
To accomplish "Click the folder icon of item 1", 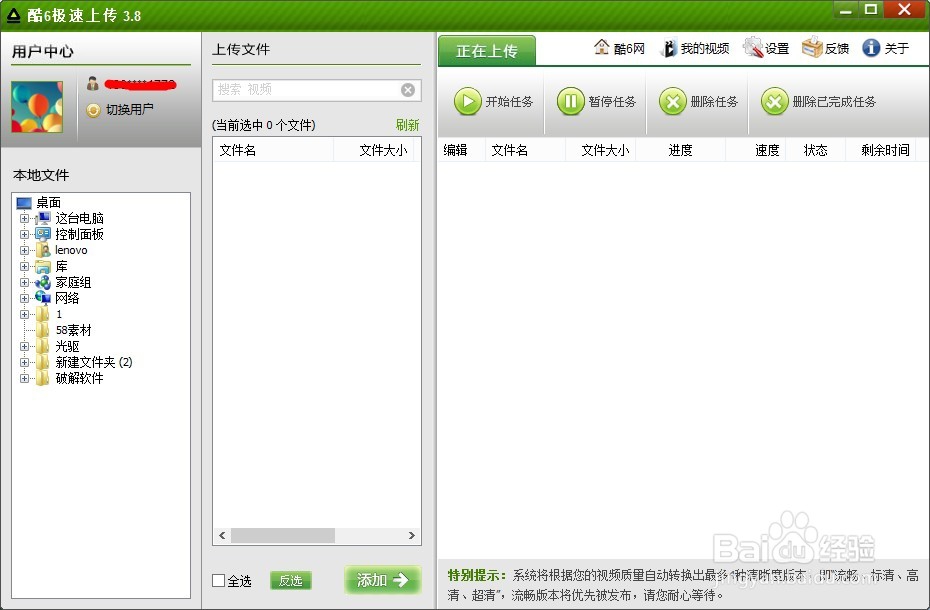I will pos(43,314).
